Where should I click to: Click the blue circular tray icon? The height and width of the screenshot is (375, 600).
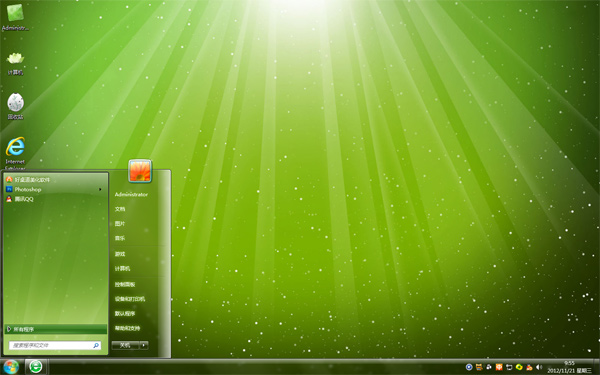[x=469, y=367]
